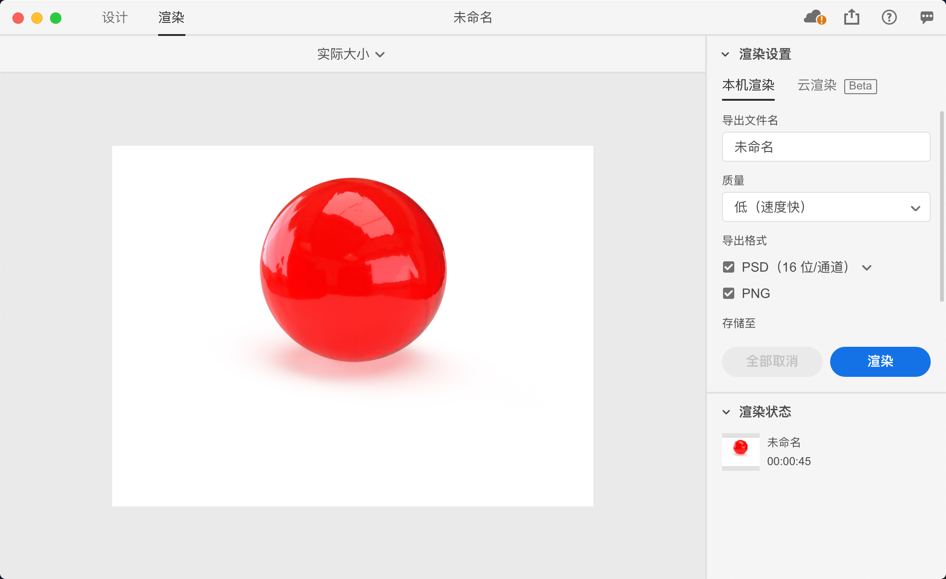Uncheck the PSD export format checkbox
The image size is (946, 579).
pyautogui.click(x=728, y=267)
